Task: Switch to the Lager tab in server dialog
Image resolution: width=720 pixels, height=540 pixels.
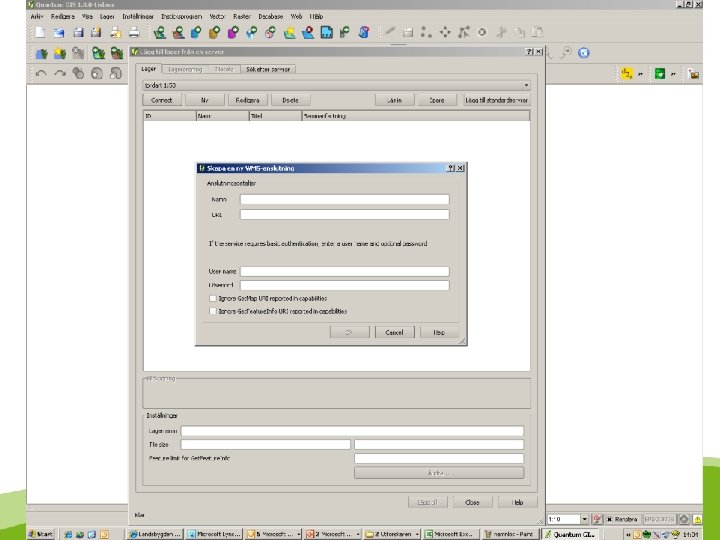Action: 149,69
